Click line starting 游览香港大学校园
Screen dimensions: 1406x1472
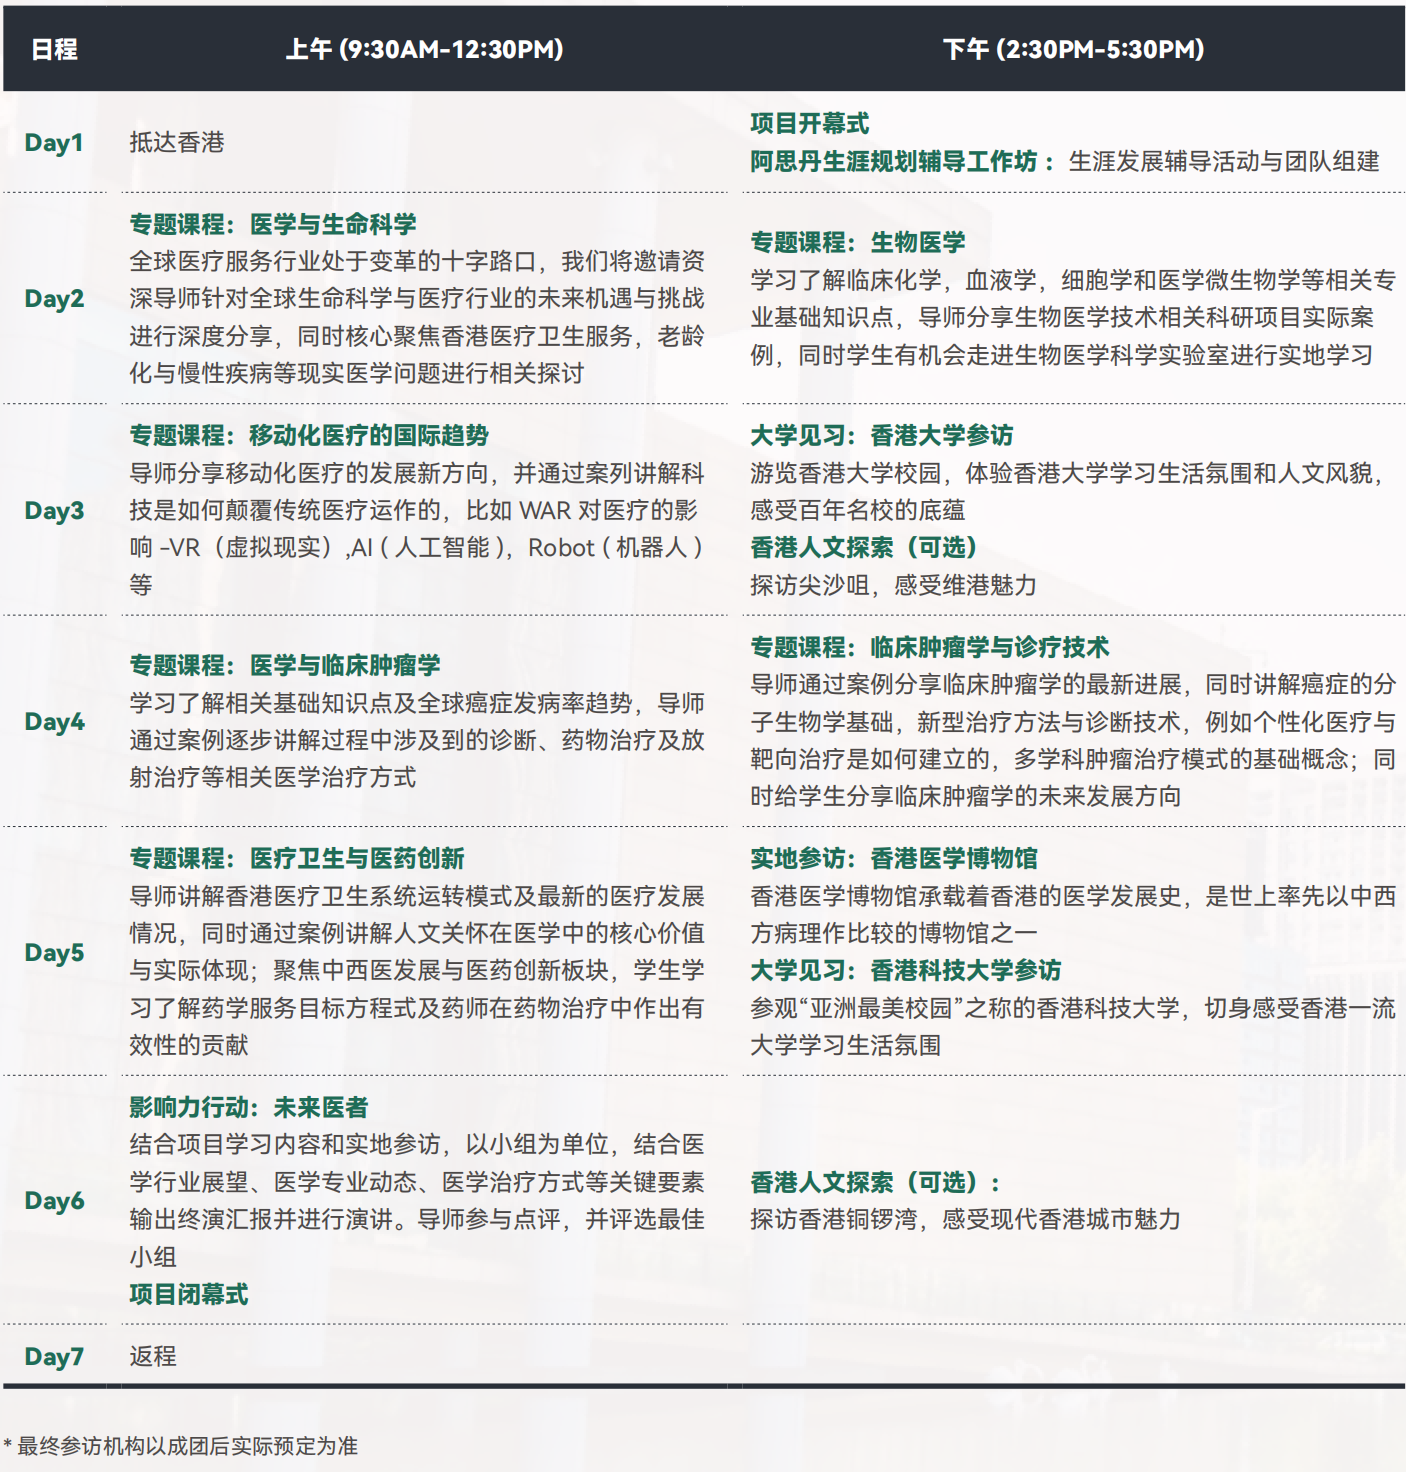(x=1067, y=473)
